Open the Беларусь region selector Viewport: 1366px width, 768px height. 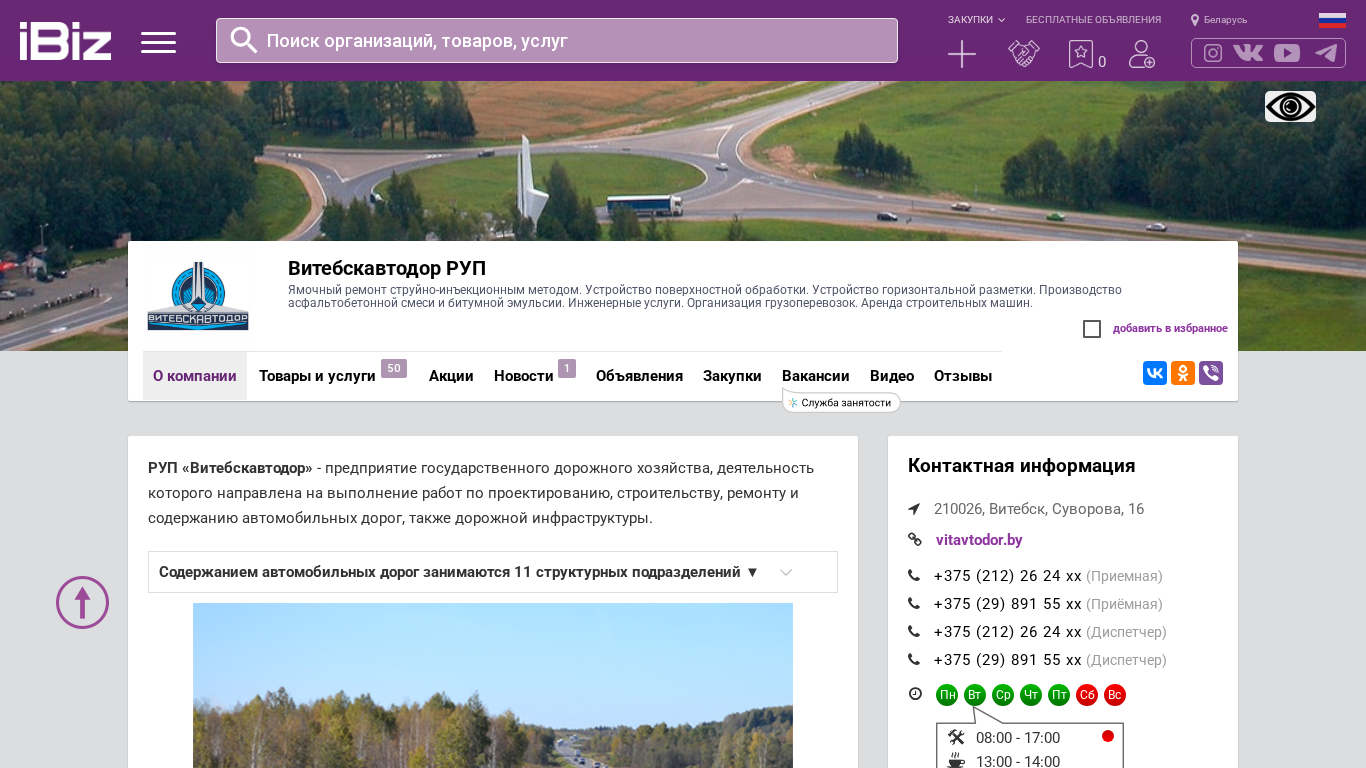tap(1219, 20)
